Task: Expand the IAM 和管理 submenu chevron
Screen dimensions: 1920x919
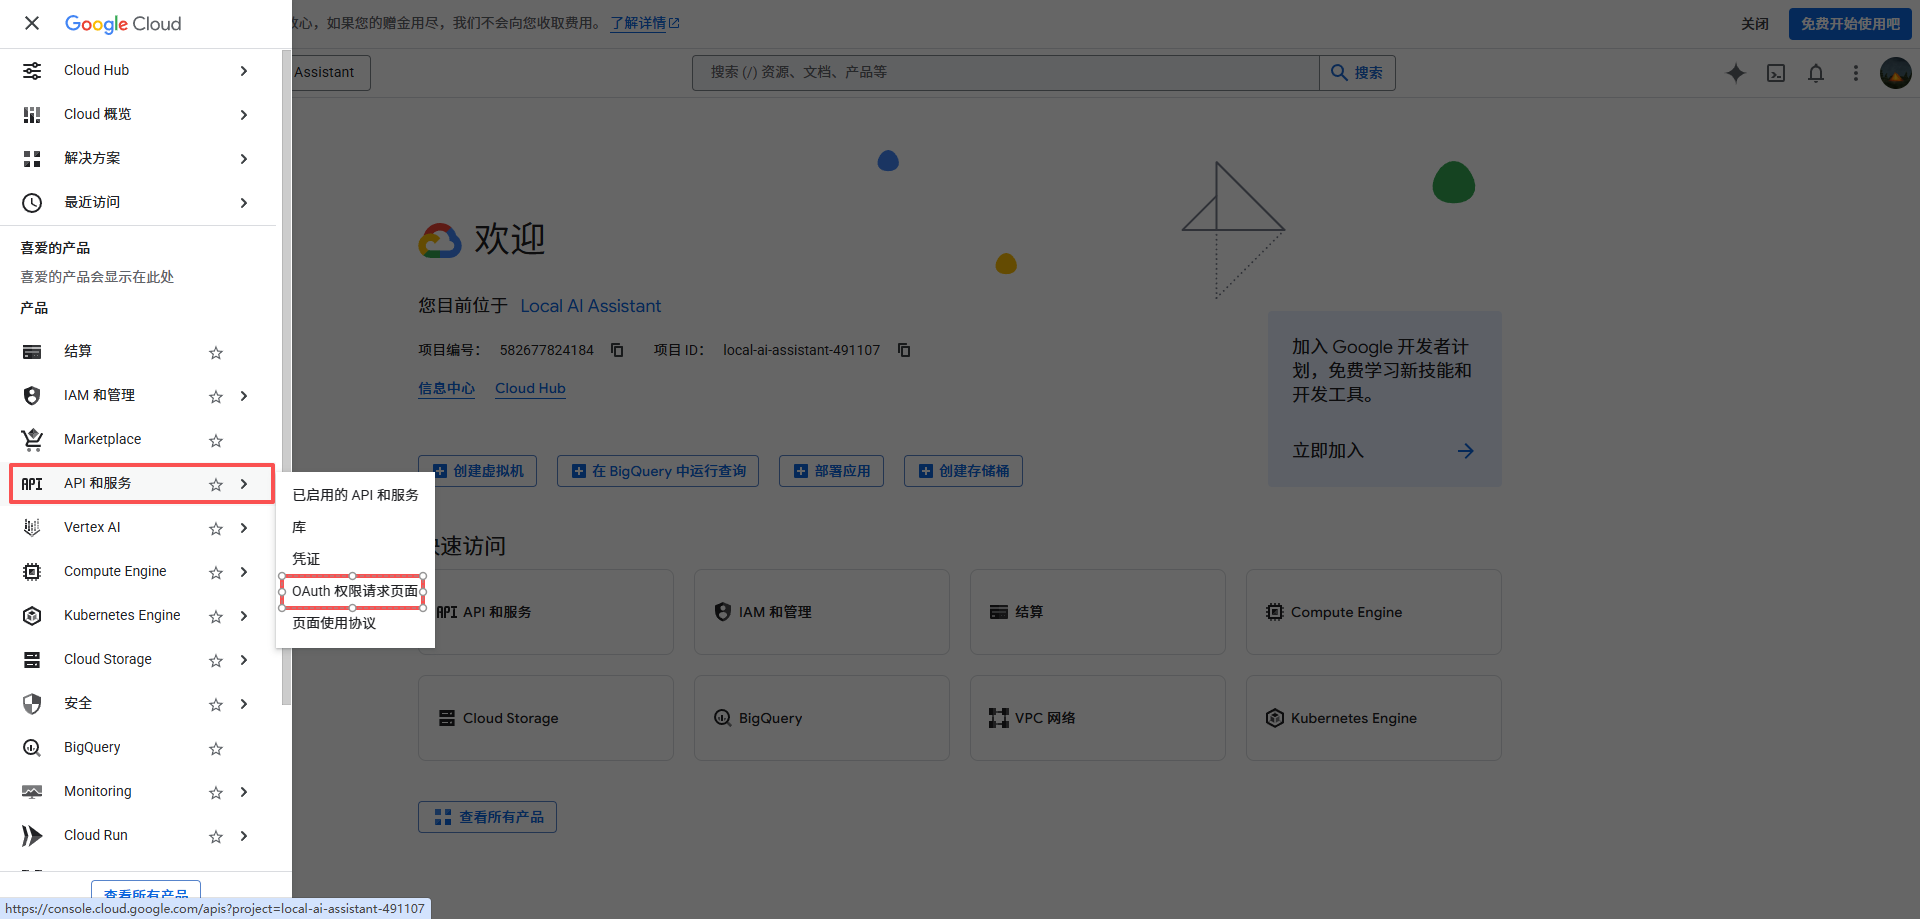Action: tap(244, 396)
